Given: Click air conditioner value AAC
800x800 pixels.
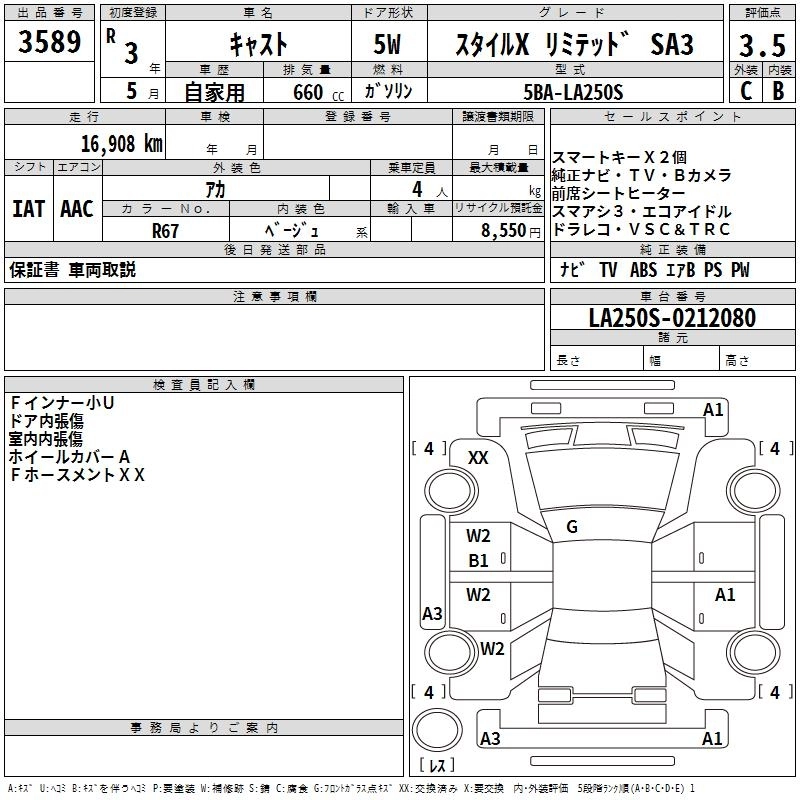Looking at the screenshot, I should tap(77, 209).
